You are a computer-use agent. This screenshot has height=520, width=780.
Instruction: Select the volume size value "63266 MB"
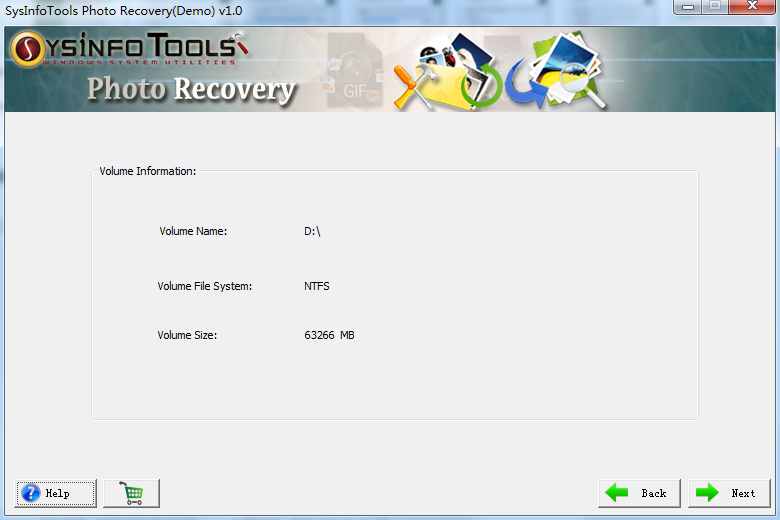[329, 335]
